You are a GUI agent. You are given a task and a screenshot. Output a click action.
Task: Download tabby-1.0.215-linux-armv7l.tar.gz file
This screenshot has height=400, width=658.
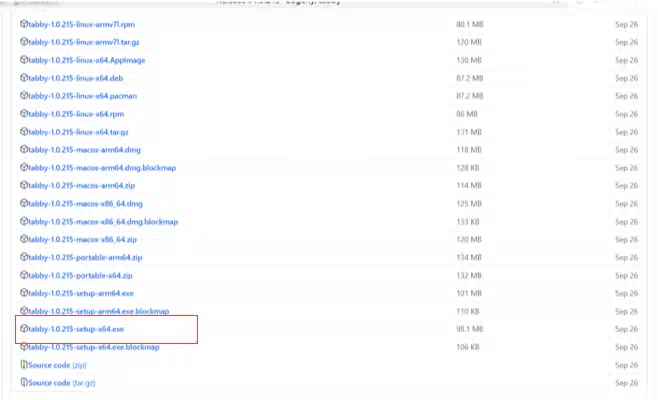click(x=84, y=42)
